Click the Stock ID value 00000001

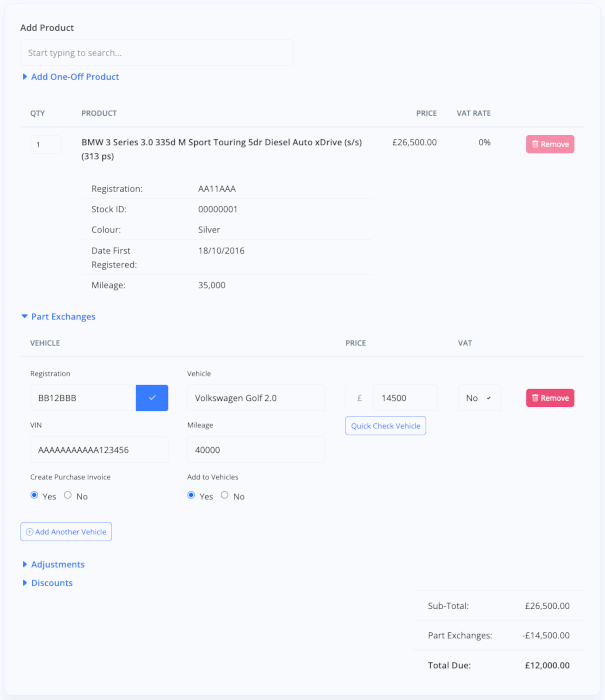click(x=218, y=209)
